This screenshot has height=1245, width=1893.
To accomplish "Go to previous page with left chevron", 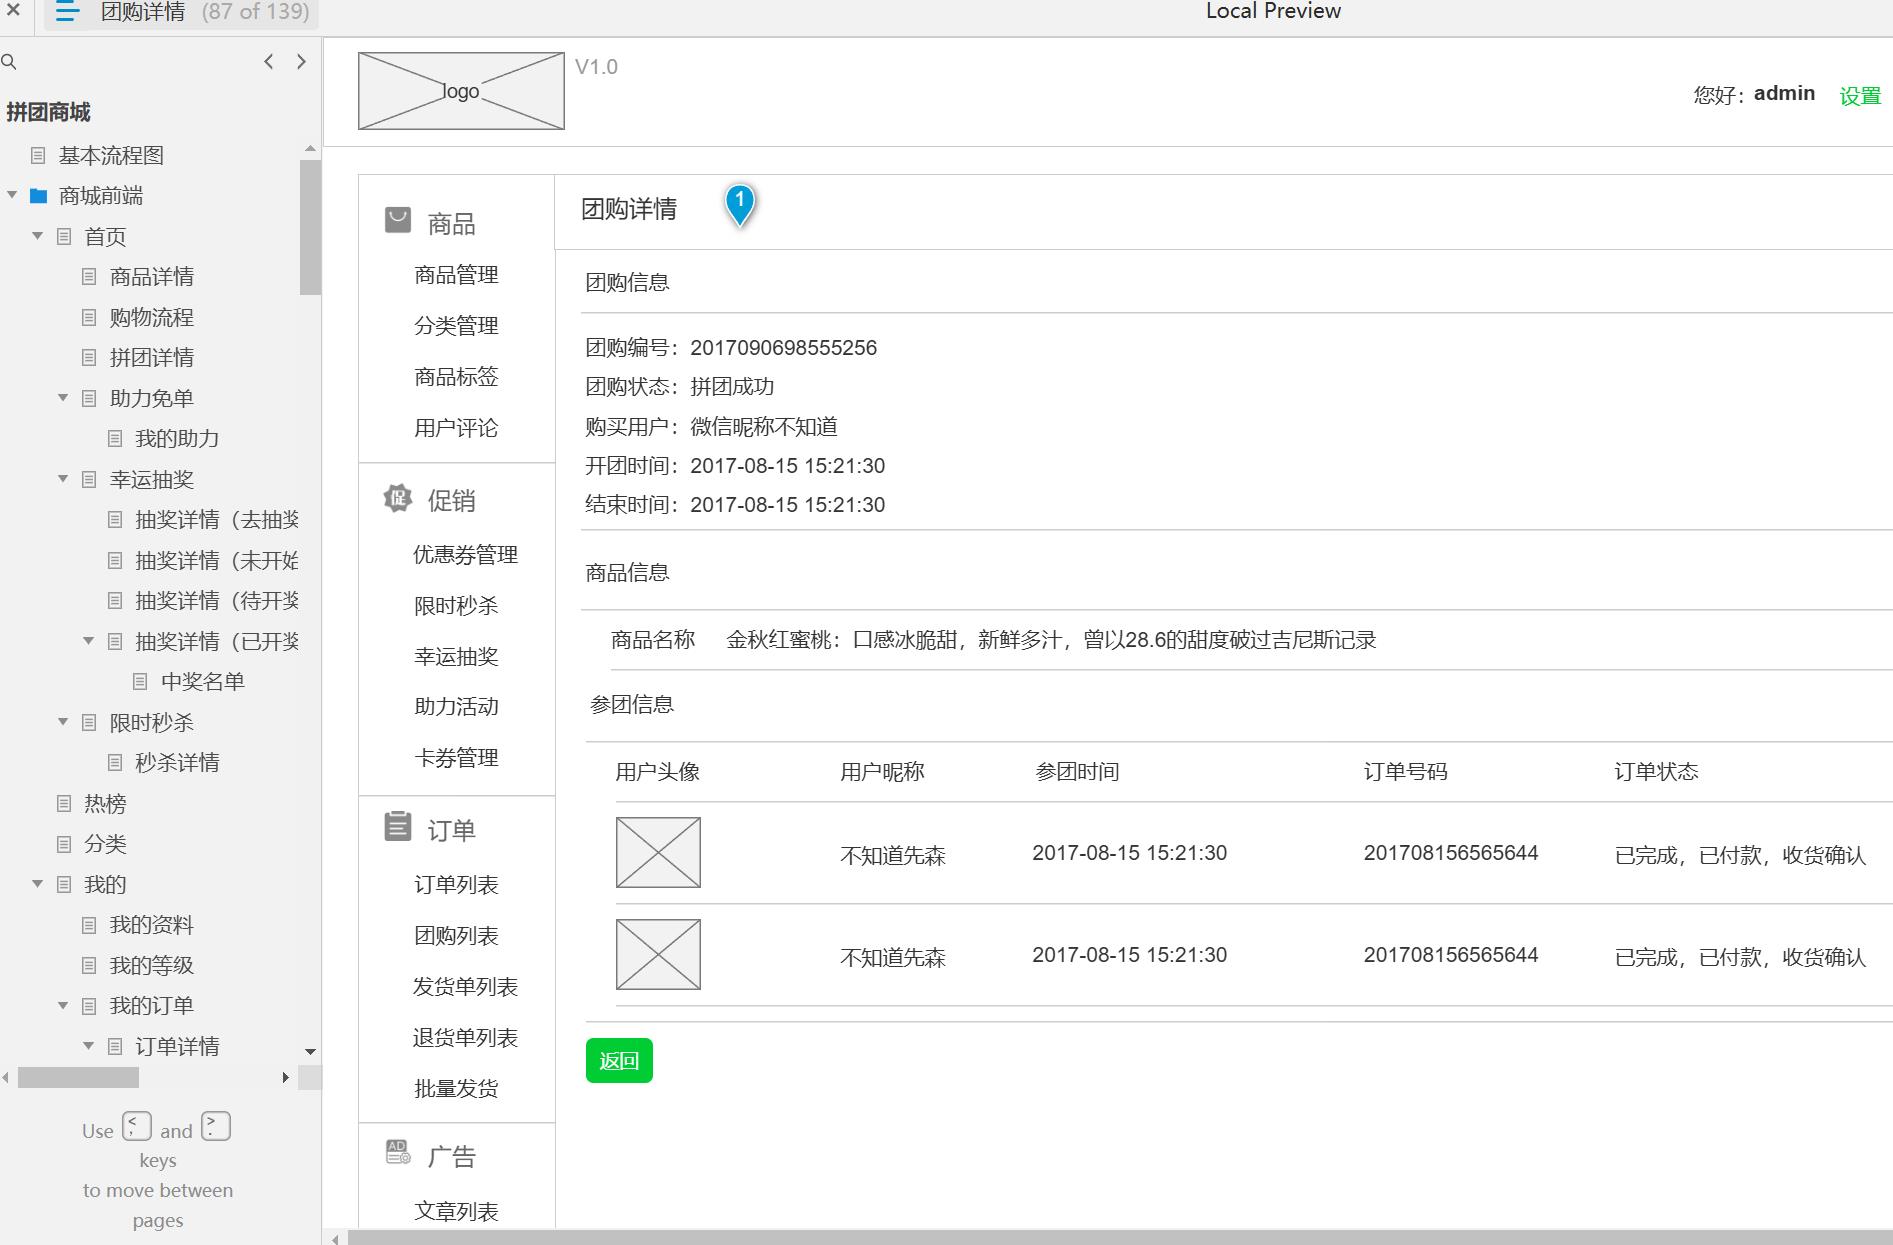I will (268, 62).
